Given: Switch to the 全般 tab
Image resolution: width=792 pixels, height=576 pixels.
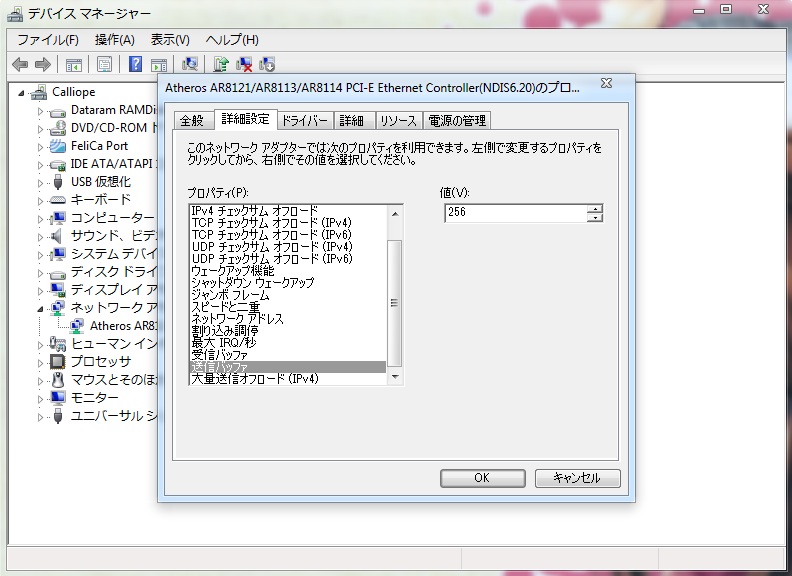Looking at the screenshot, I should 192,121.
